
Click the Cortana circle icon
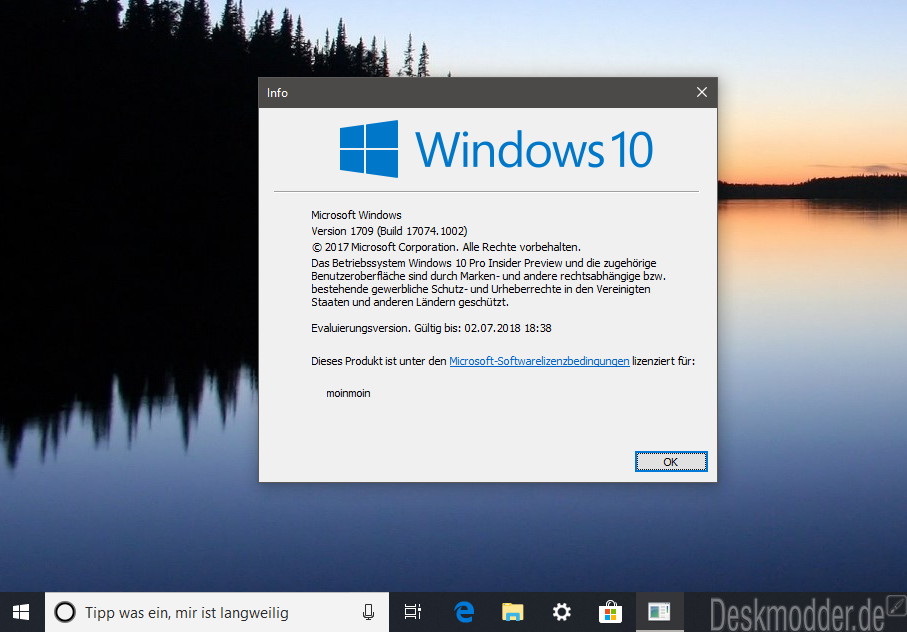coord(65,612)
